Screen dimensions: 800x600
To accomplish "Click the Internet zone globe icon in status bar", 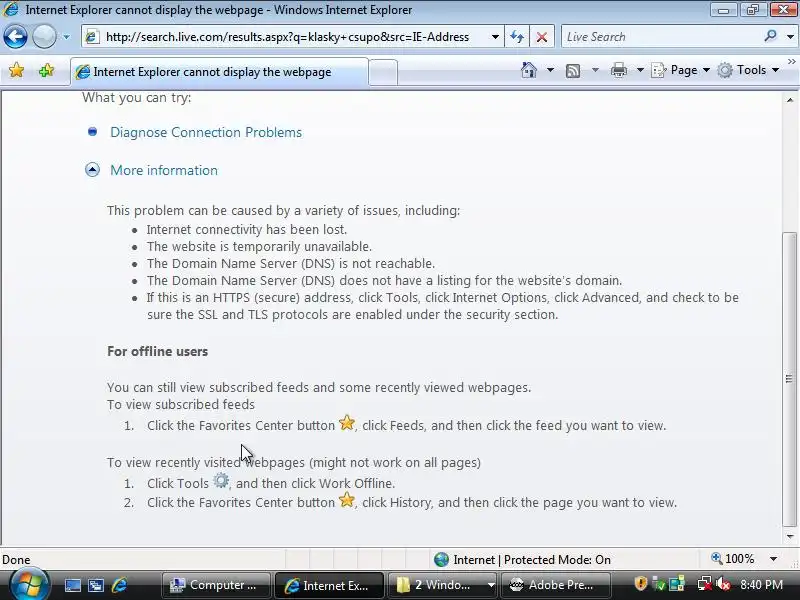I will click(441, 560).
